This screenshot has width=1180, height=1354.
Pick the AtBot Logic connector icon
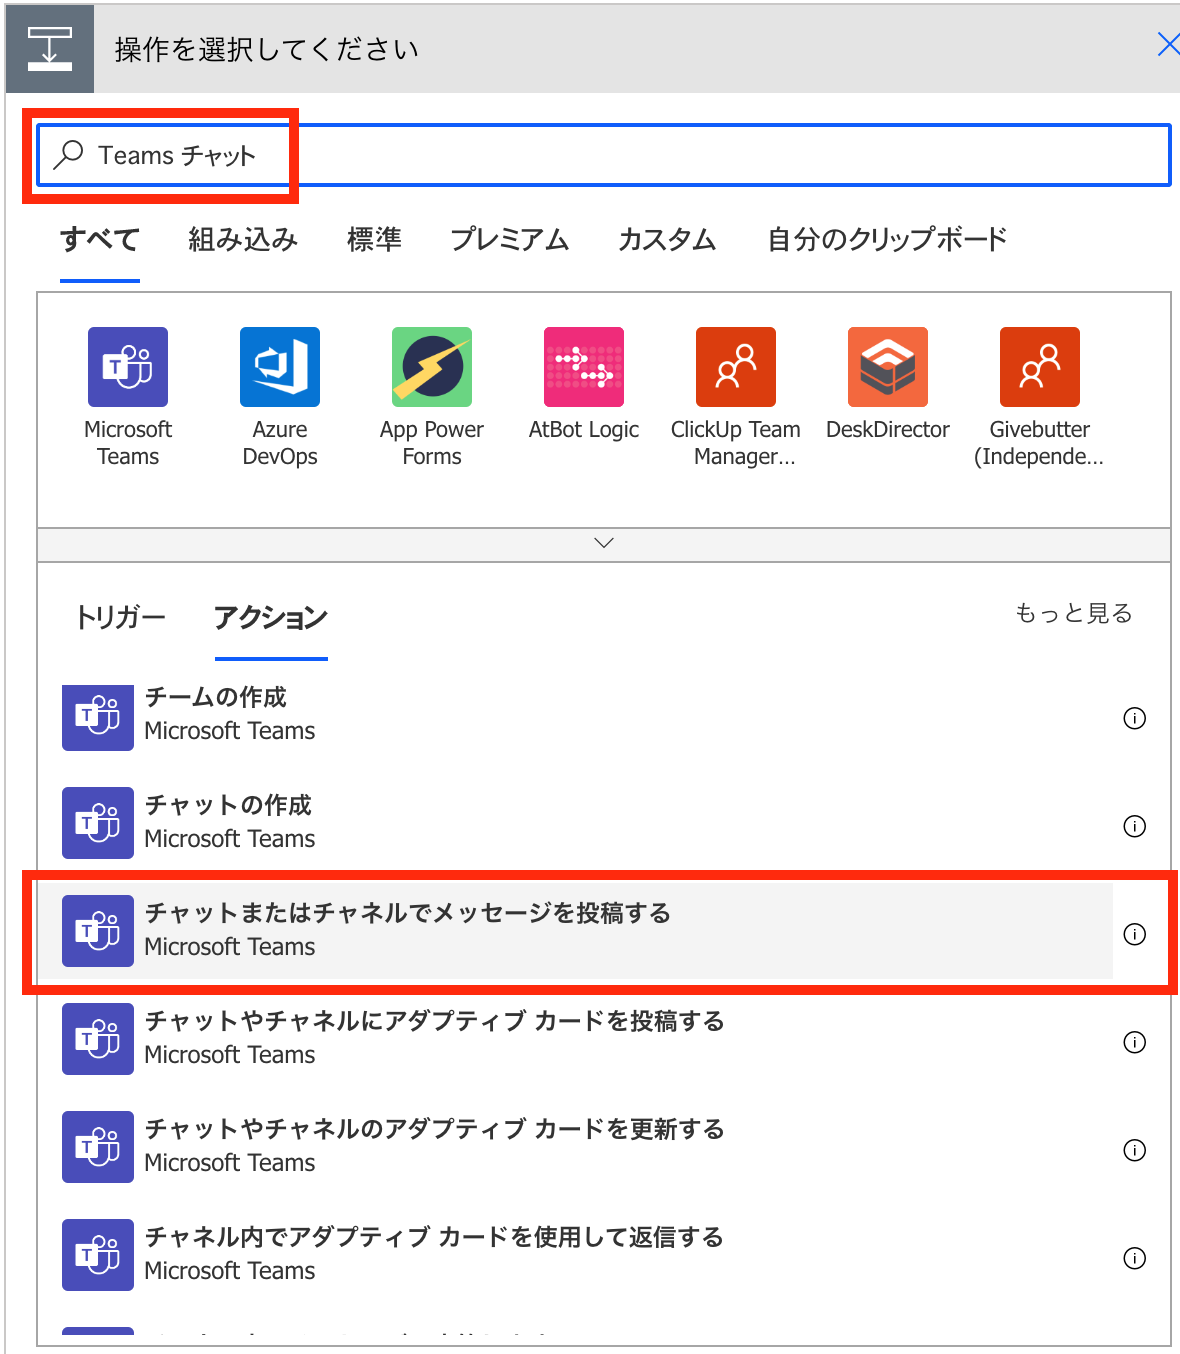[x=584, y=367]
